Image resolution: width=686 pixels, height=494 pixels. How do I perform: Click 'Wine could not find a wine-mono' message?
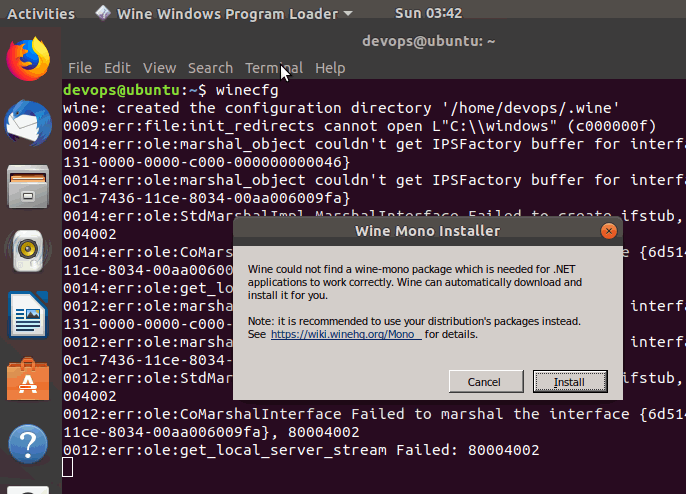(415, 282)
